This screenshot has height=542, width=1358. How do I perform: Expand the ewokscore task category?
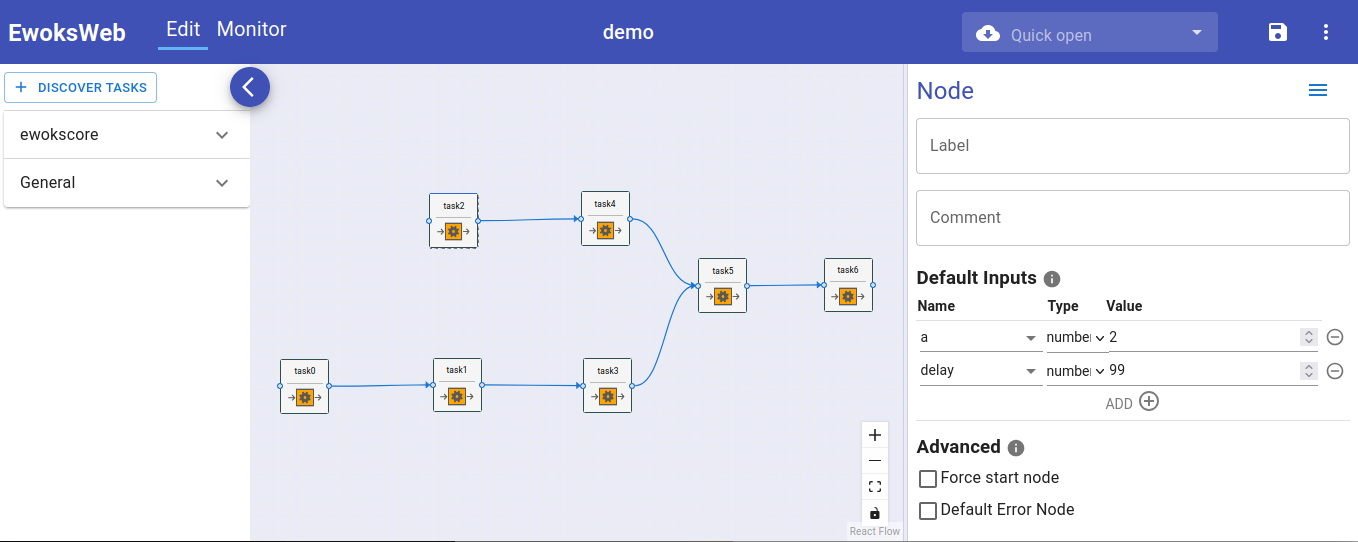[127, 135]
